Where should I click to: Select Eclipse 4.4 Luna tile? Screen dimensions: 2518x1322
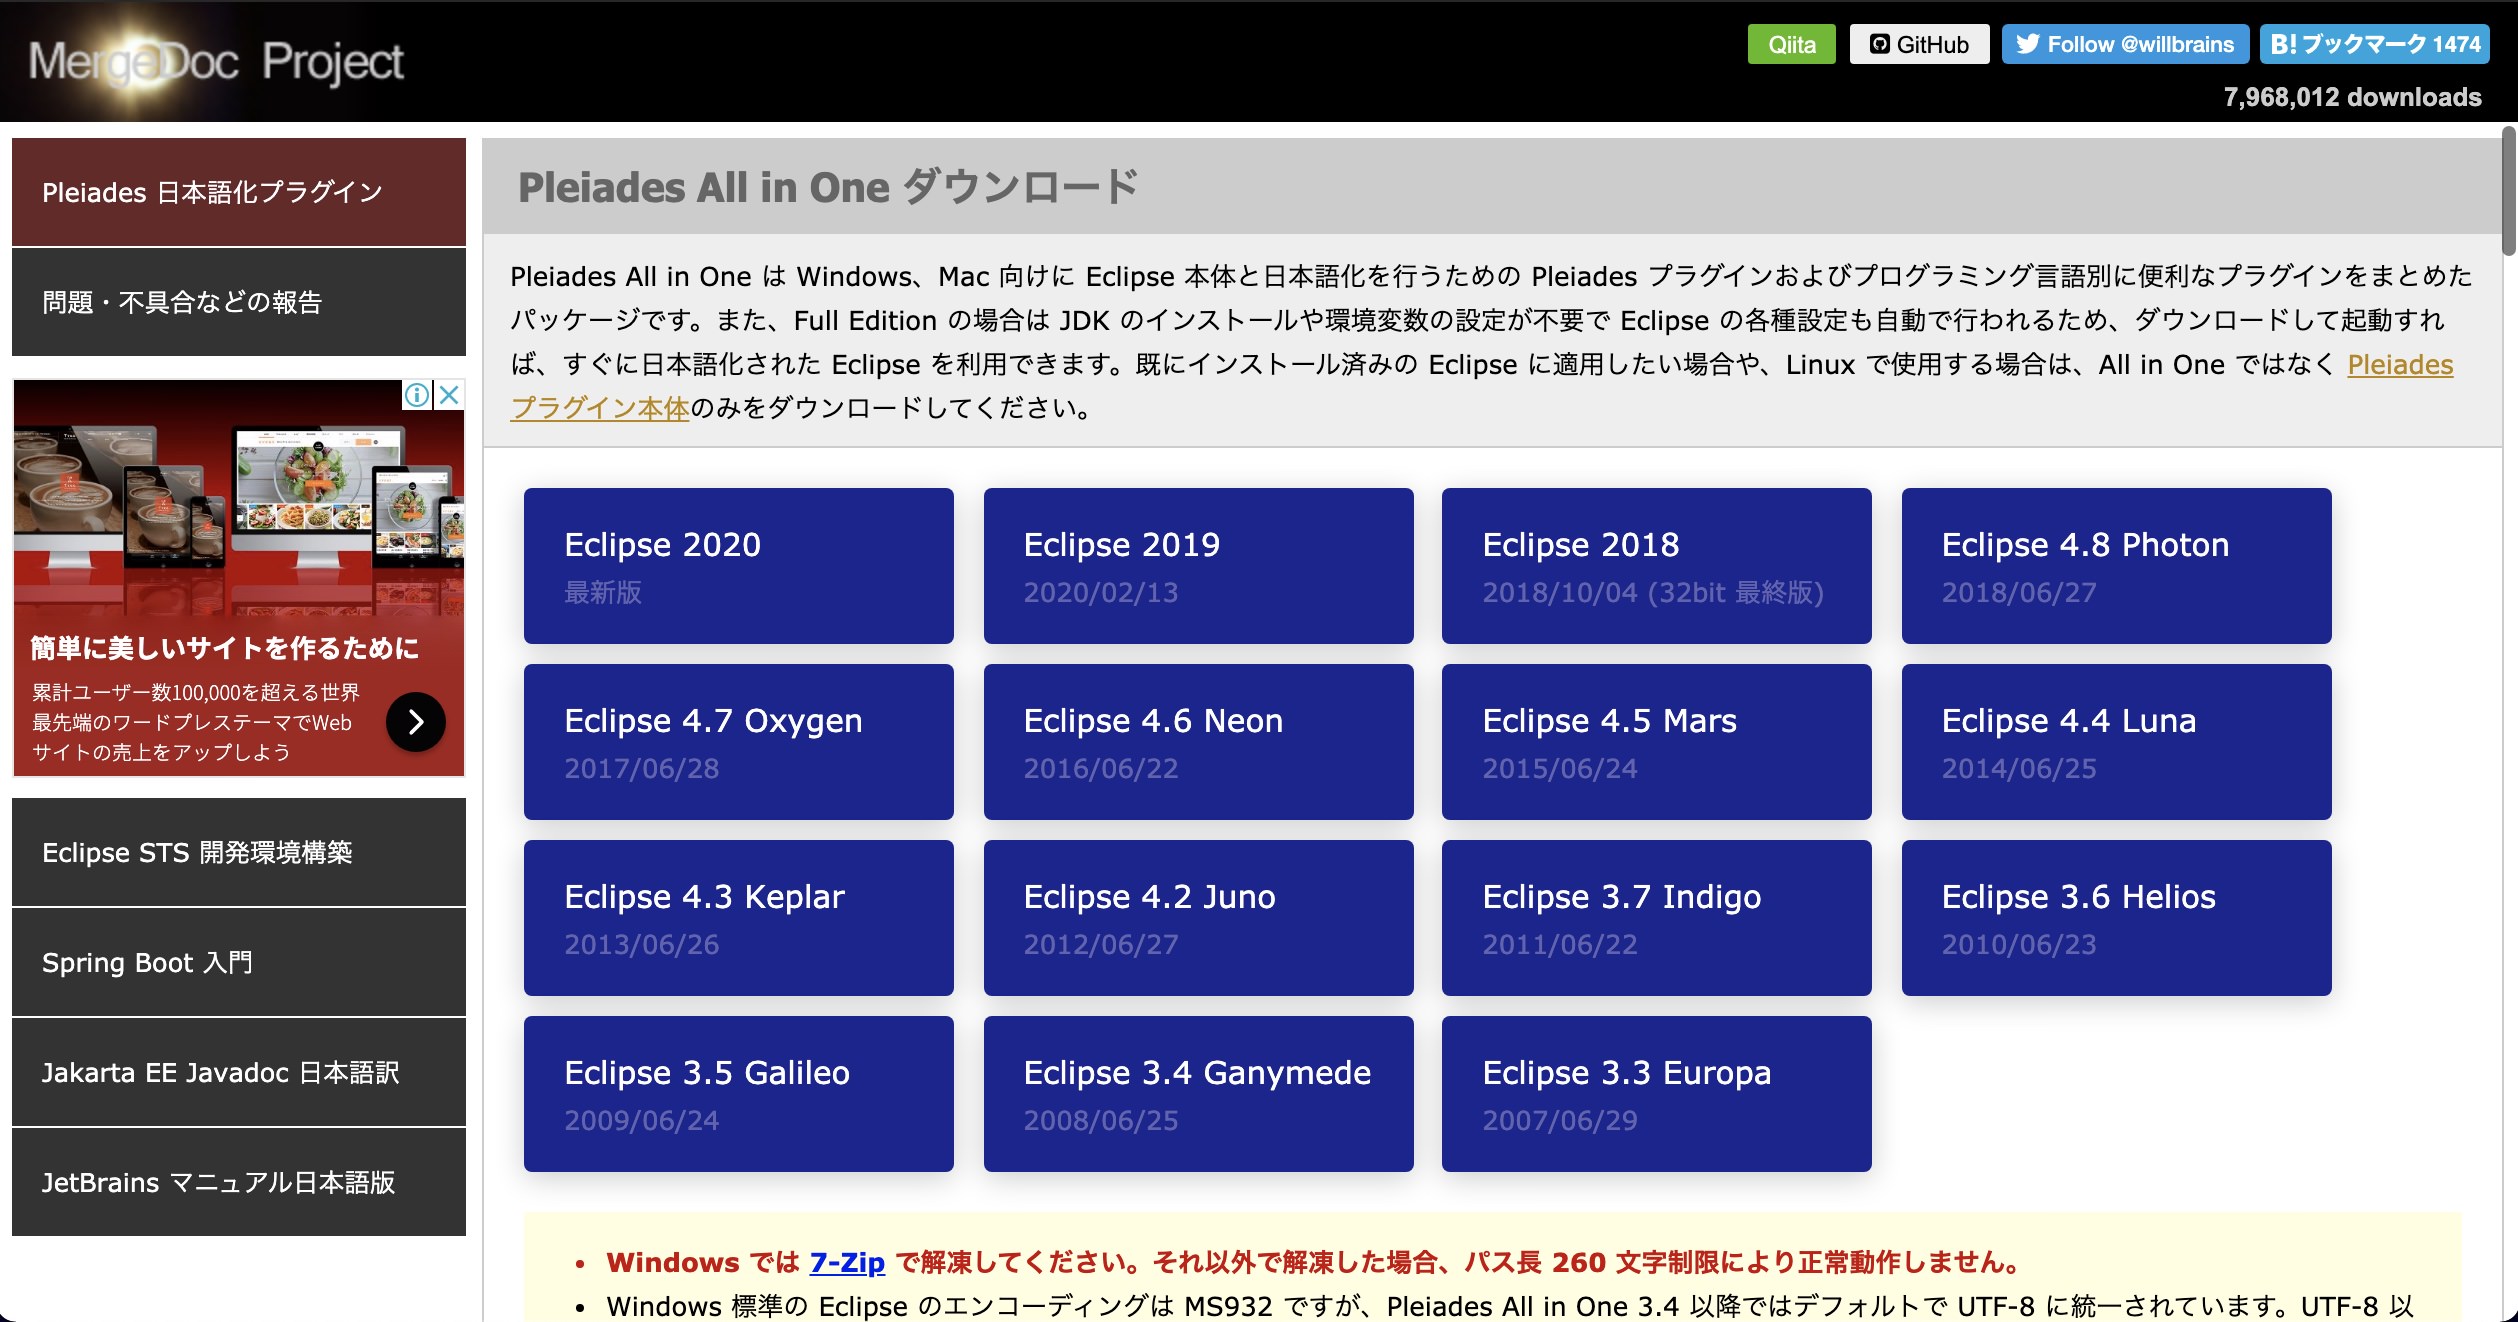(2117, 742)
